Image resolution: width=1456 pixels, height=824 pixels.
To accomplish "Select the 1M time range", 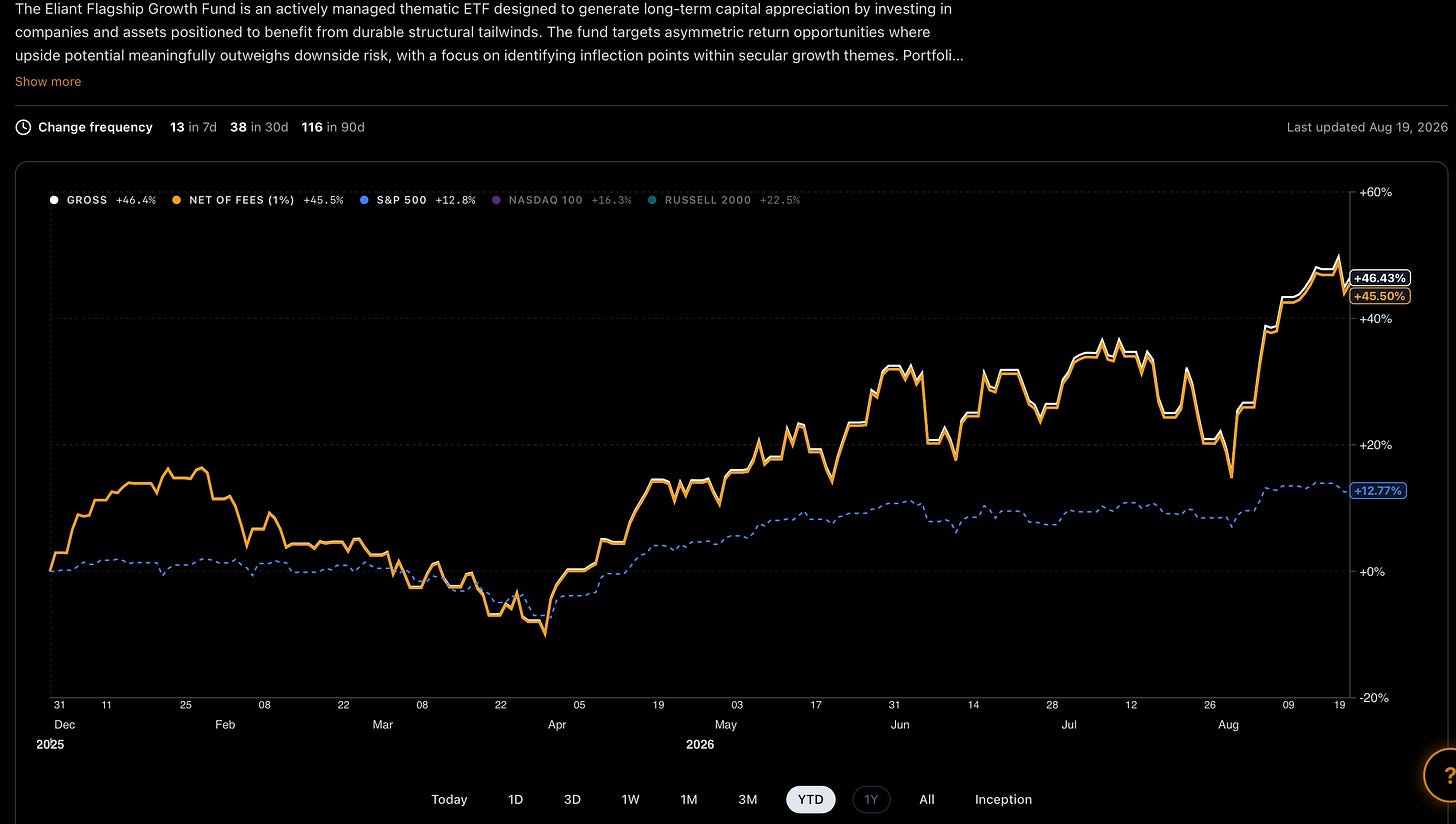I will click(689, 800).
